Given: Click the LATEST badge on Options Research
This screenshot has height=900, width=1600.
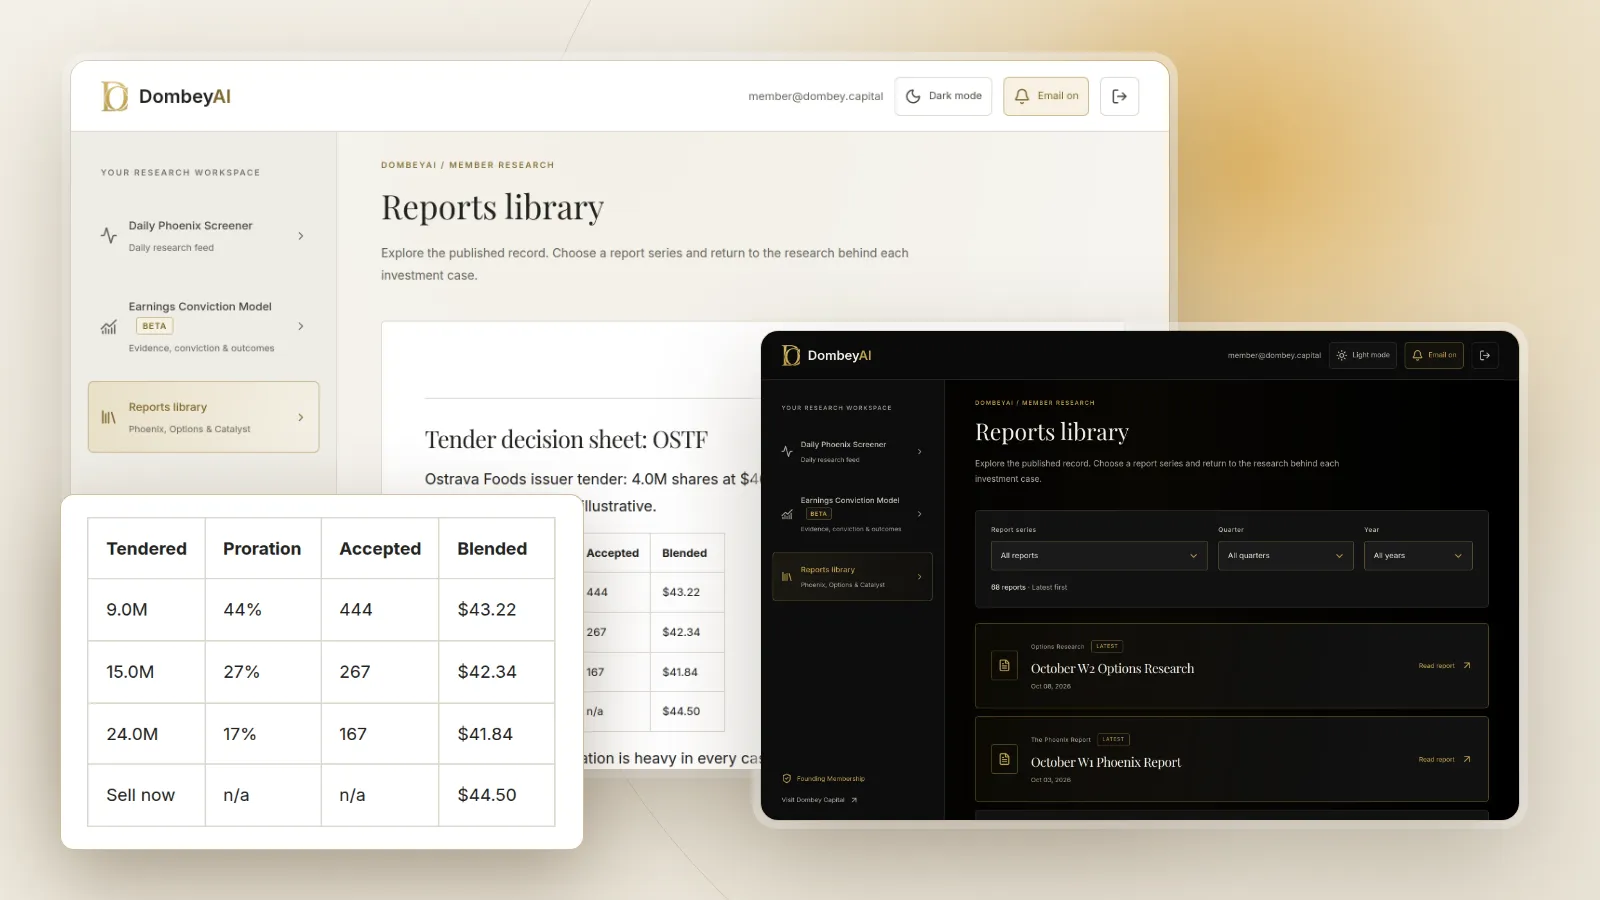Looking at the screenshot, I should (1107, 646).
